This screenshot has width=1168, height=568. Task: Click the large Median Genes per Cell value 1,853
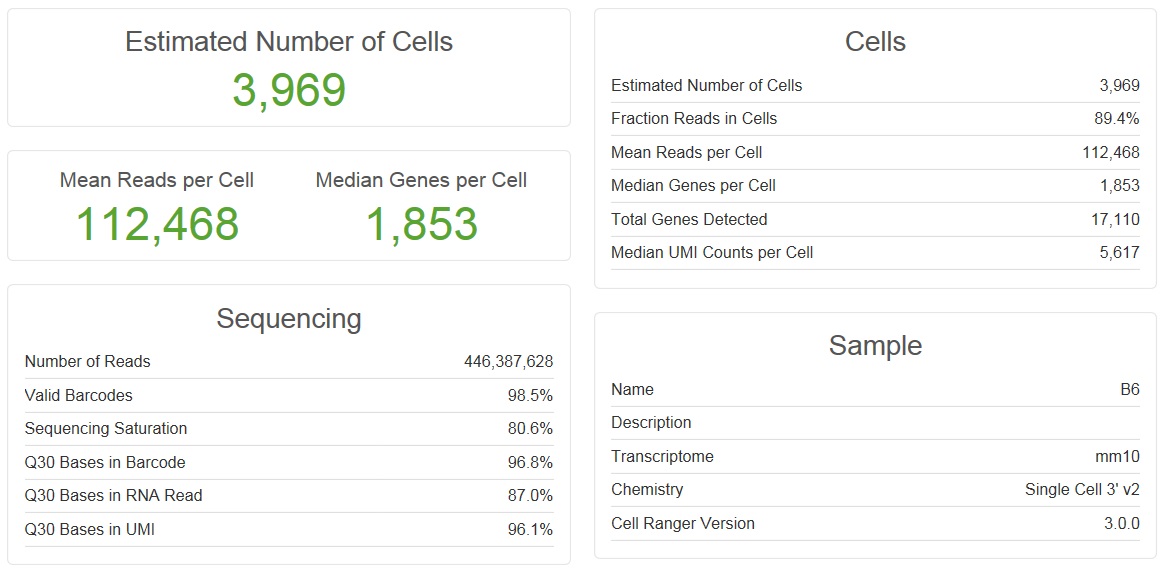pyautogui.click(x=422, y=224)
